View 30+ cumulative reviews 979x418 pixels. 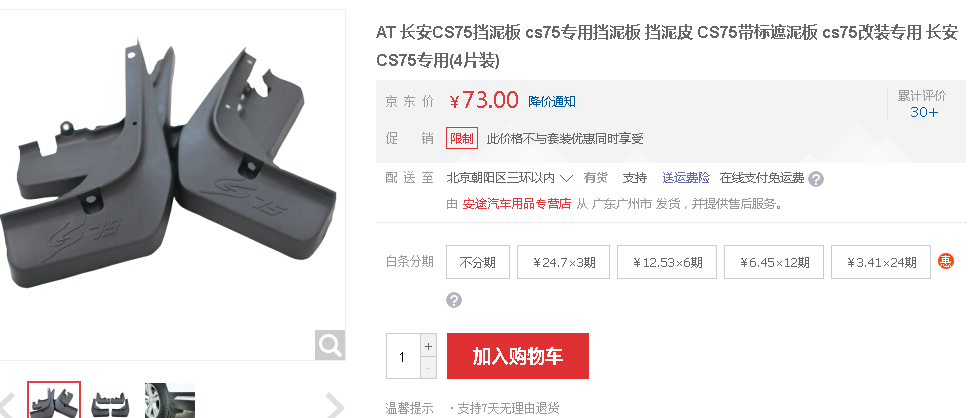(923, 112)
